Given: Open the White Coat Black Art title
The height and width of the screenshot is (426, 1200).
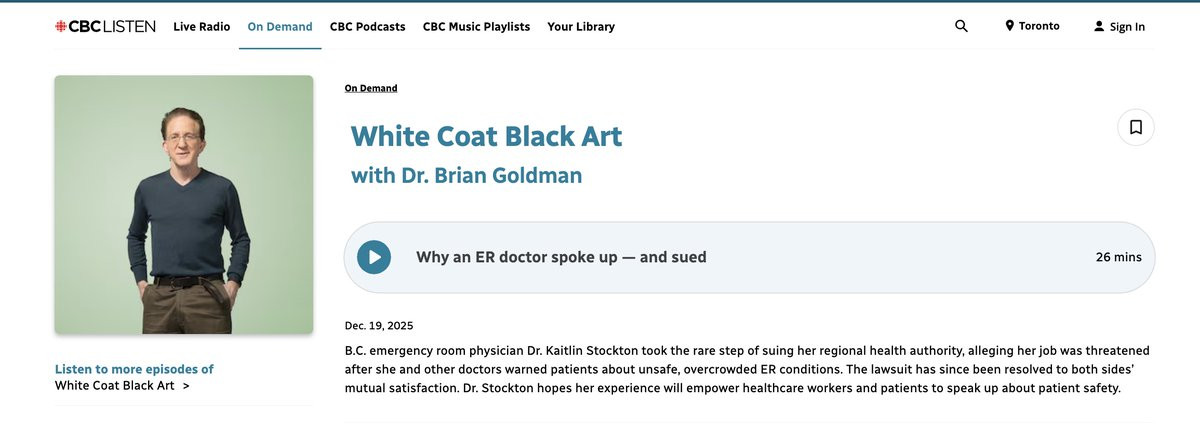Looking at the screenshot, I should click(x=487, y=136).
